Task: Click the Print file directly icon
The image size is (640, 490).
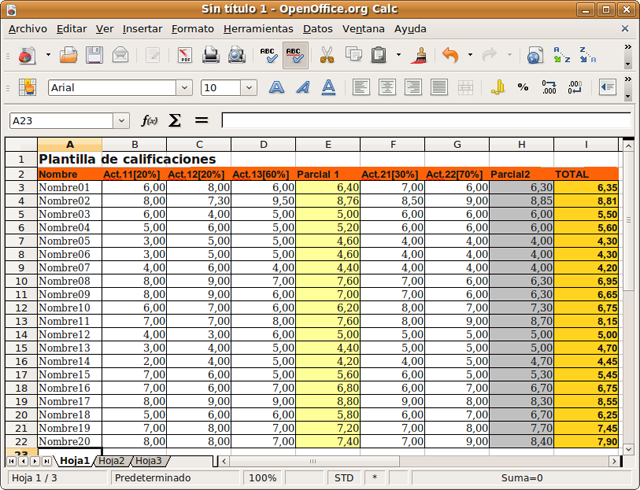Action: [210, 56]
